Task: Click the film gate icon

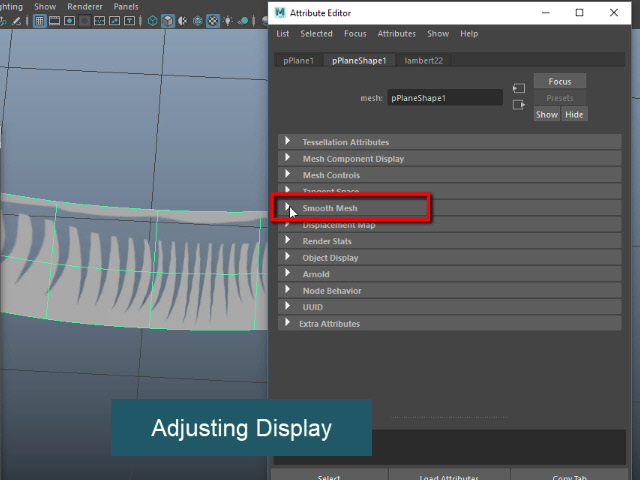Action: (x=54, y=20)
